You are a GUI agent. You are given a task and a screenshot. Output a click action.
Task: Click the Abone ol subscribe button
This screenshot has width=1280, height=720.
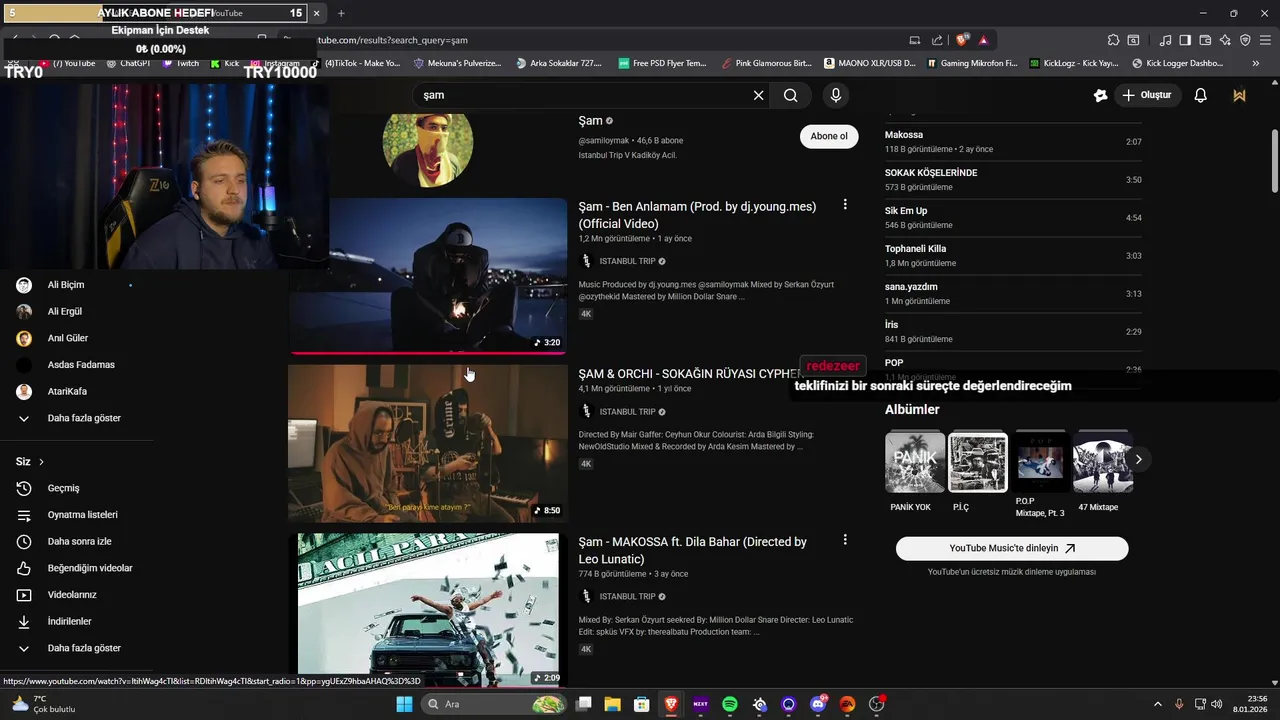pos(829,136)
